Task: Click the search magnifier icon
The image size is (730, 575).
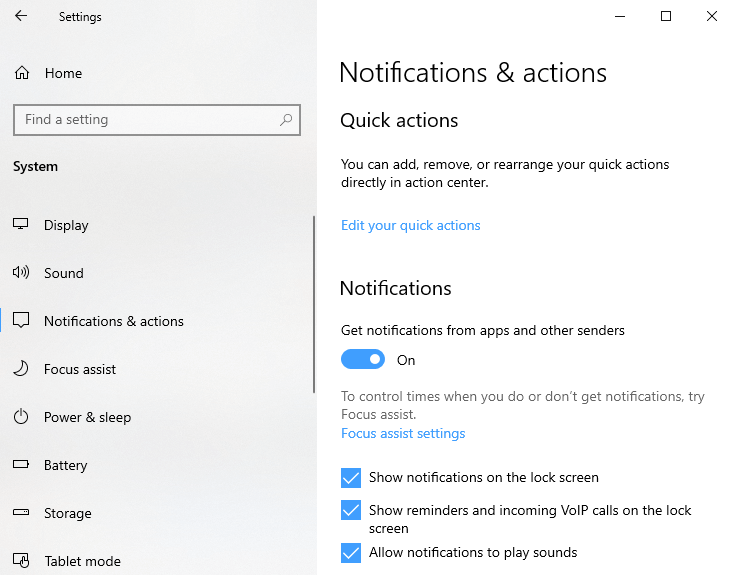Action: click(x=286, y=120)
